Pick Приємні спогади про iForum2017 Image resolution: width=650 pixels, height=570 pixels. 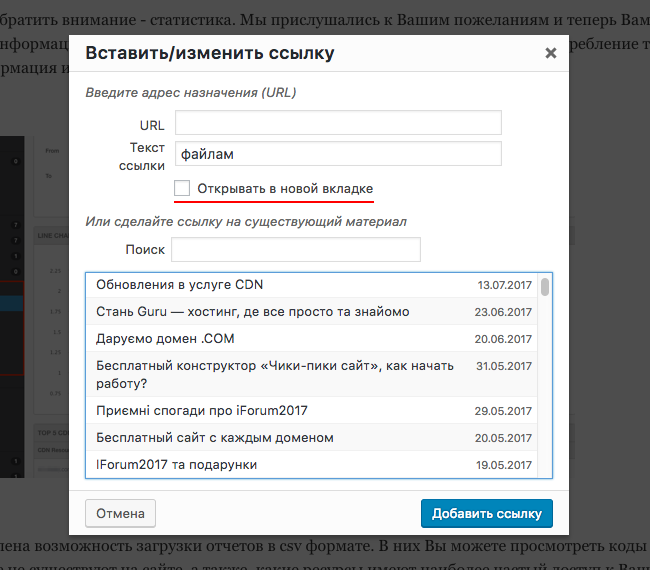(x=201, y=411)
